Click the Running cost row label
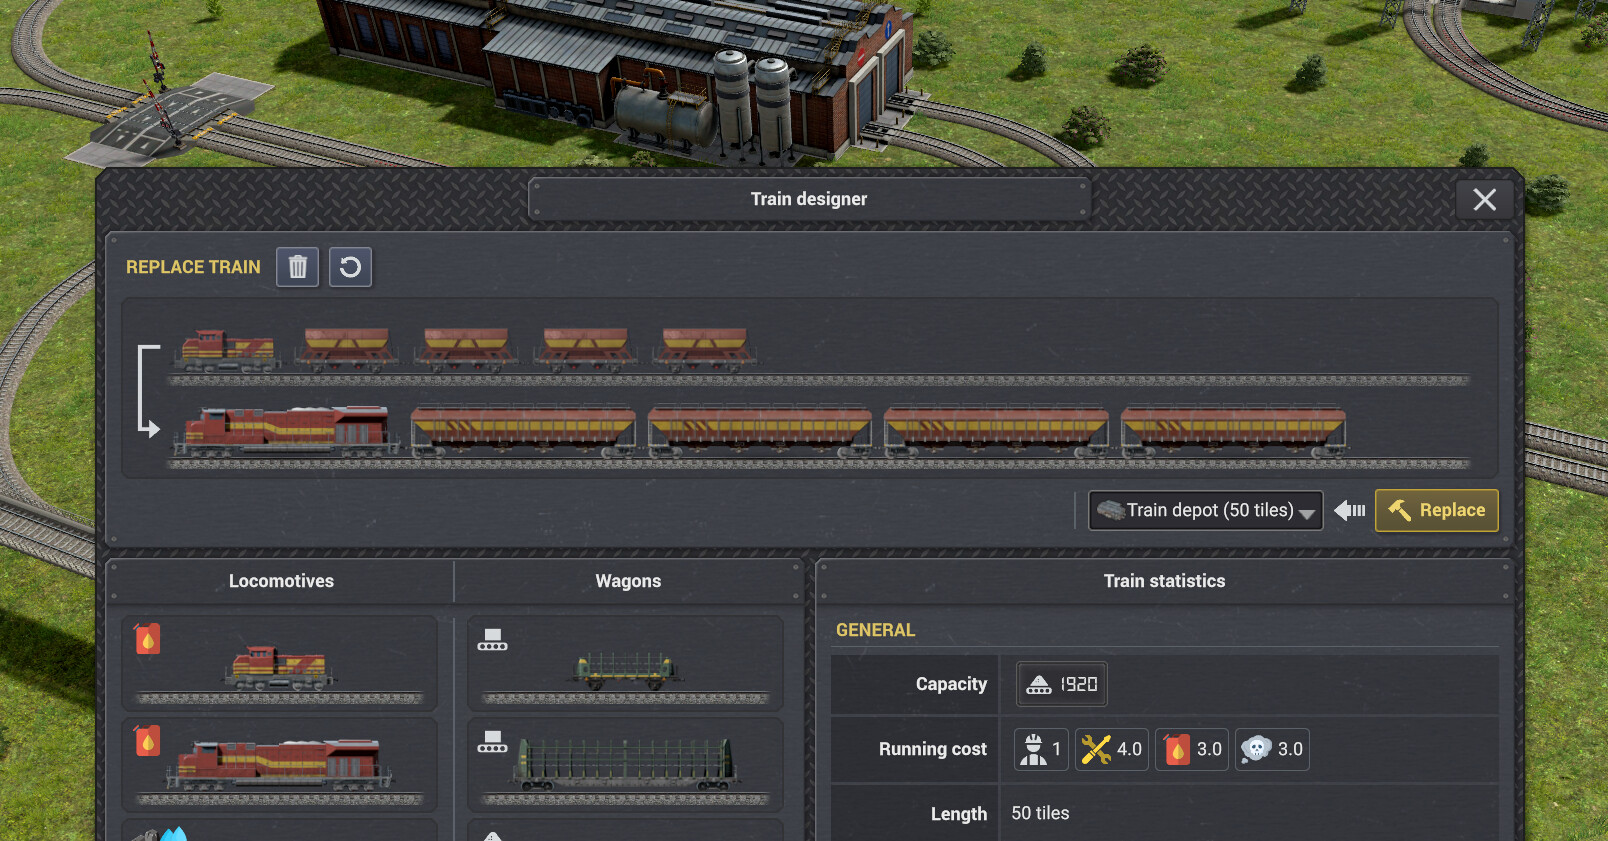This screenshot has height=841, width=1608. click(932, 749)
